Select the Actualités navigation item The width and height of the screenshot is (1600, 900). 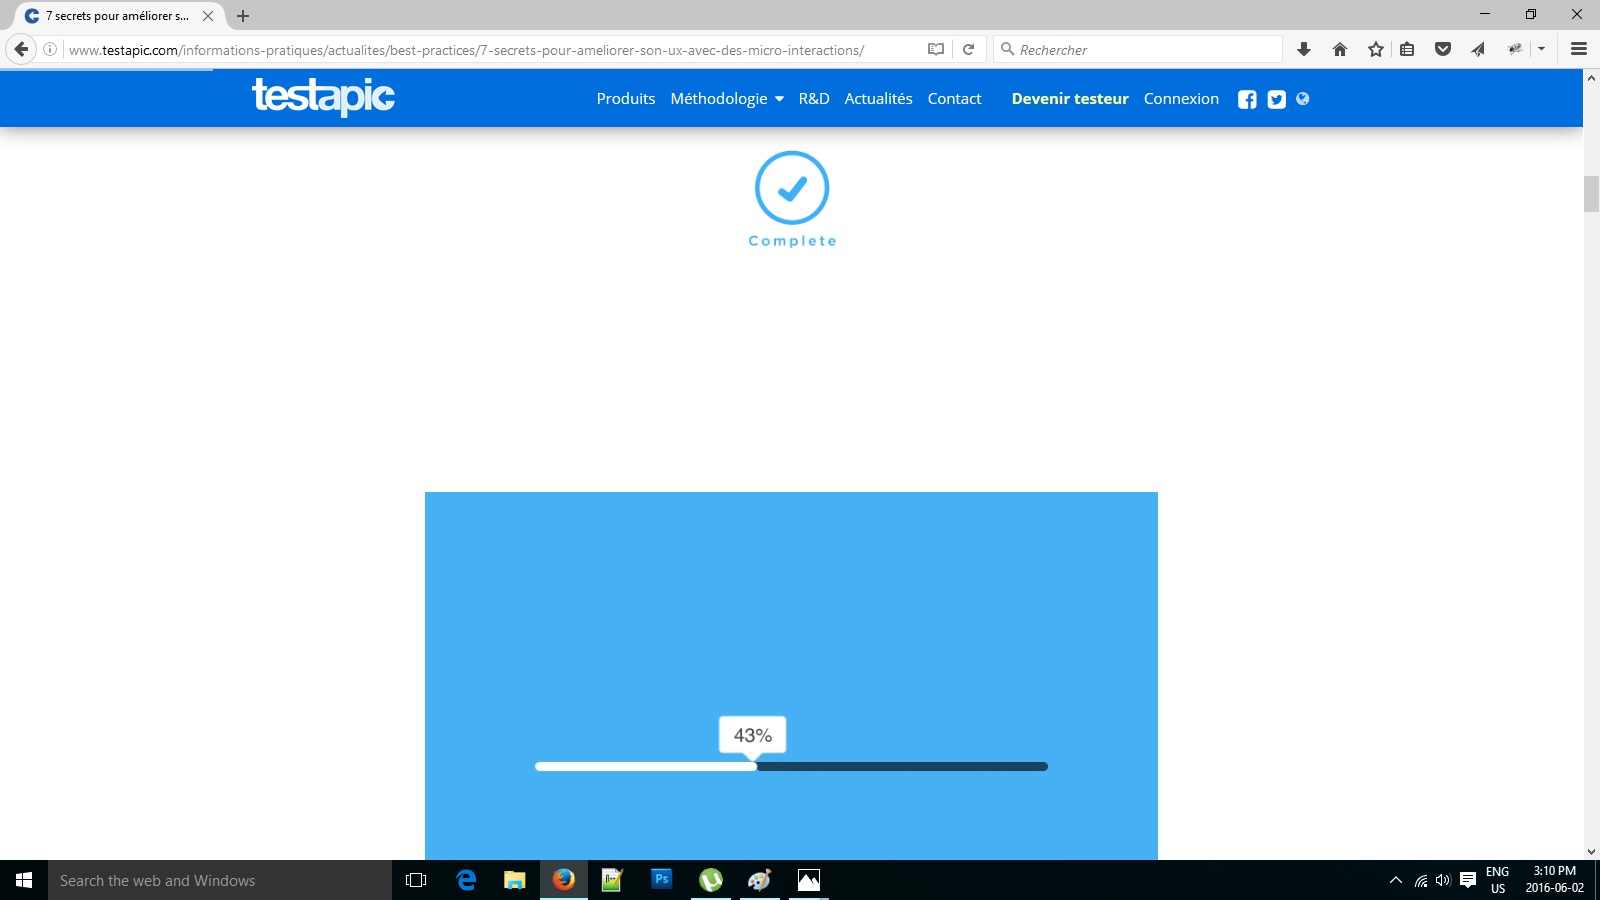coord(878,99)
